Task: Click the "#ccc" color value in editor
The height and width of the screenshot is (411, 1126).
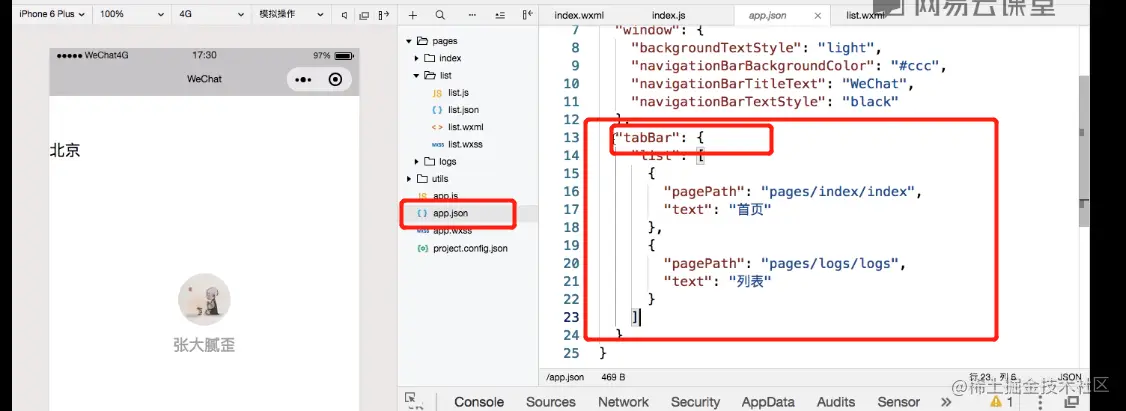Action: [915, 66]
